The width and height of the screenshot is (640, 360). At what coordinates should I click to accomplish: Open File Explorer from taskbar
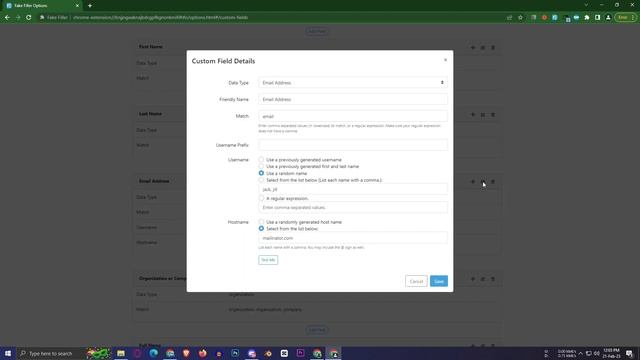pyautogui.click(x=121, y=353)
